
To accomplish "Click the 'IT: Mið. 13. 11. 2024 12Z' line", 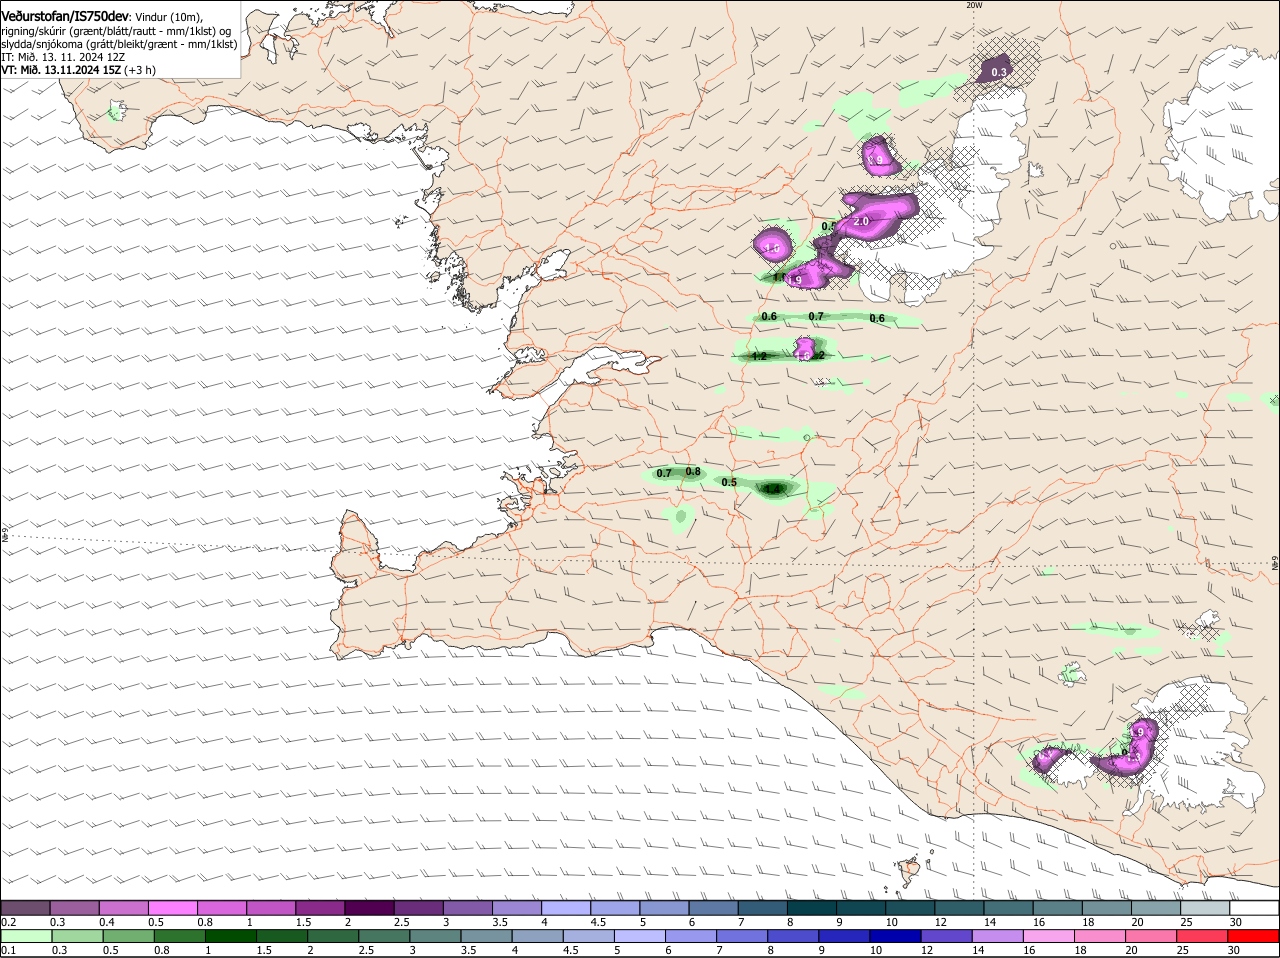I will [63, 57].
